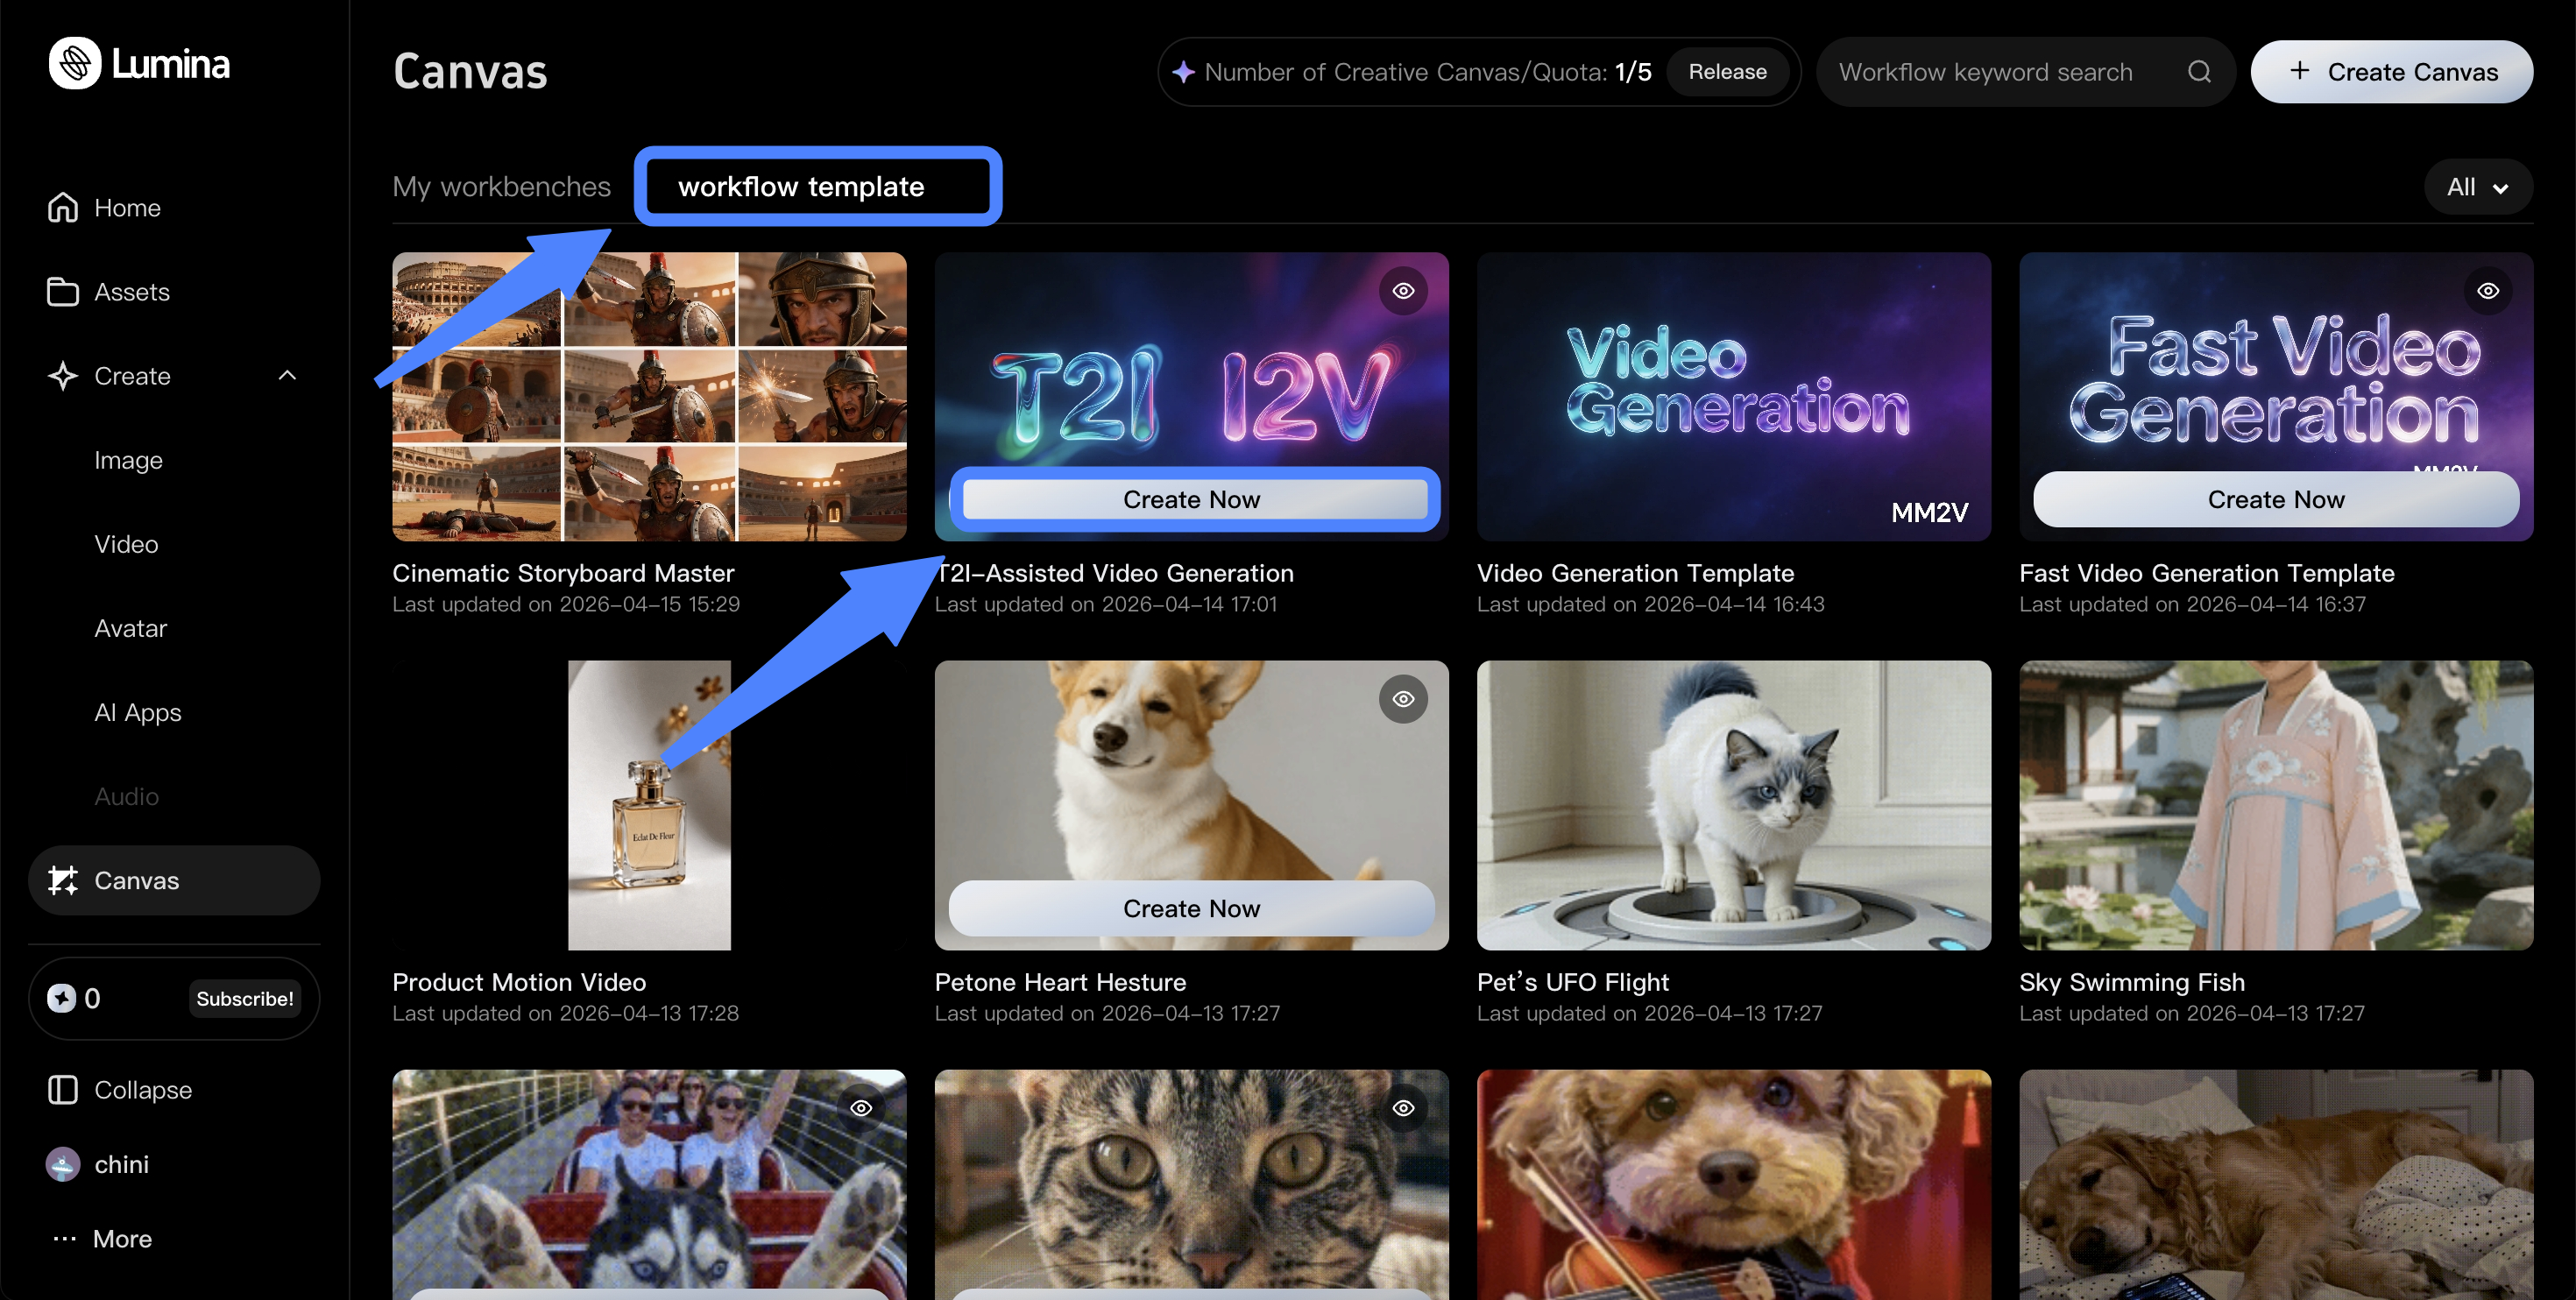
Task: Open Product Motion Video thumbnail
Action: (x=649, y=805)
